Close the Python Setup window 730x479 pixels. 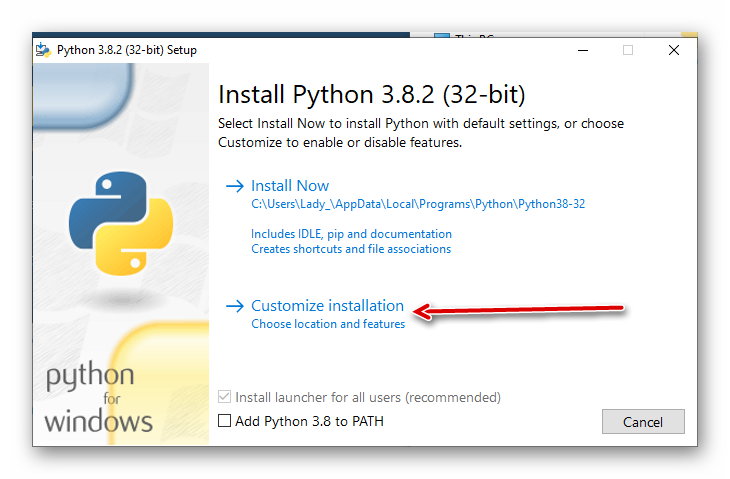coord(674,50)
